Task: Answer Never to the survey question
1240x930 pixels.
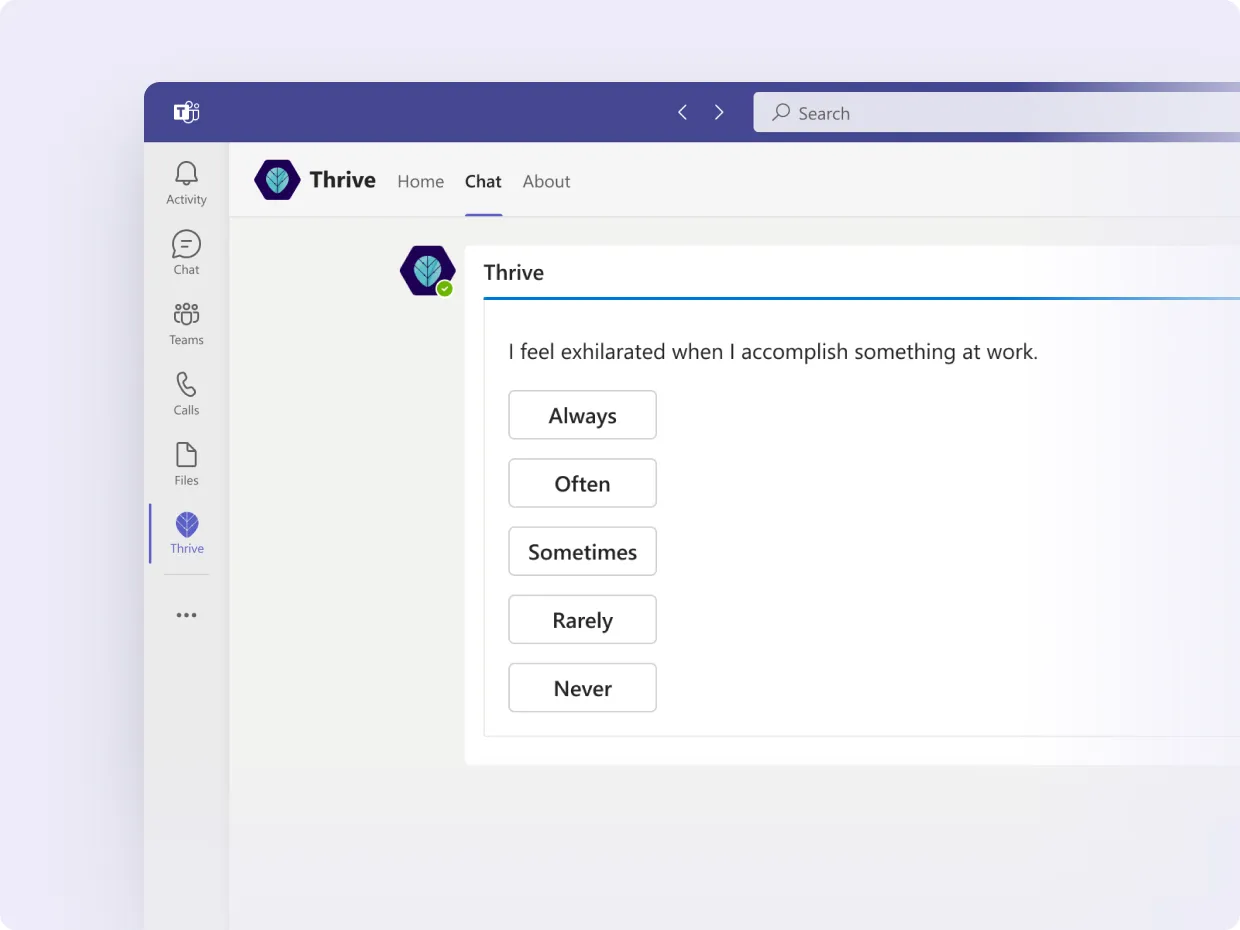Action: click(x=582, y=687)
